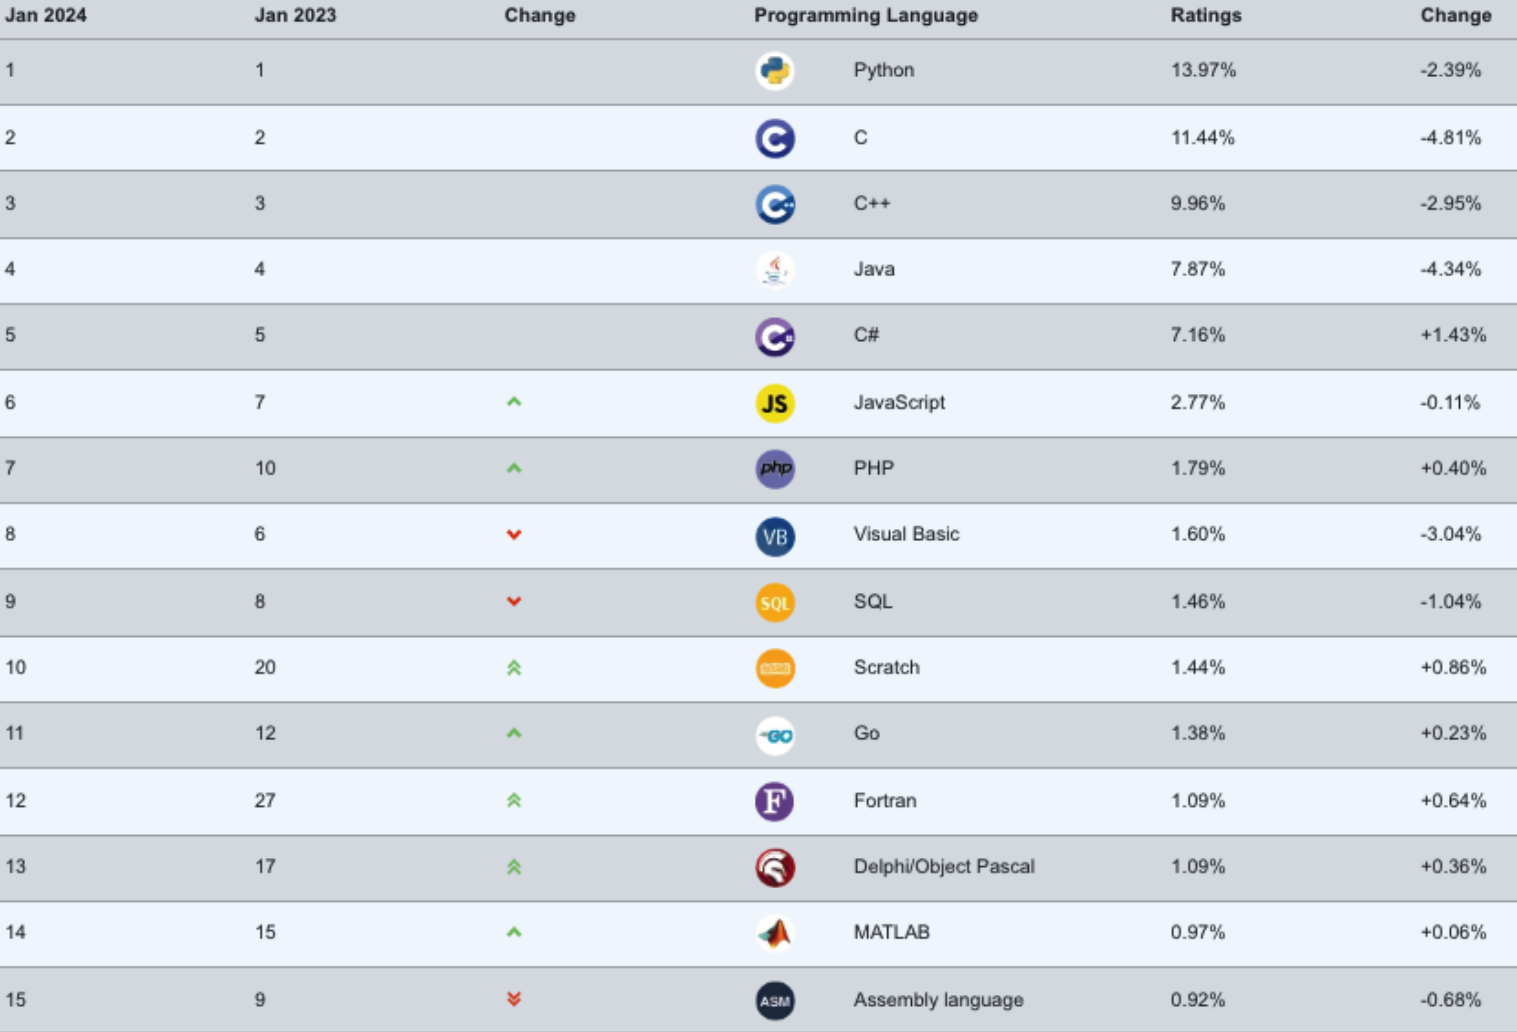Viewport: 1517px width, 1032px height.
Task: Click the purple PHP logo icon
Action: tap(775, 469)
